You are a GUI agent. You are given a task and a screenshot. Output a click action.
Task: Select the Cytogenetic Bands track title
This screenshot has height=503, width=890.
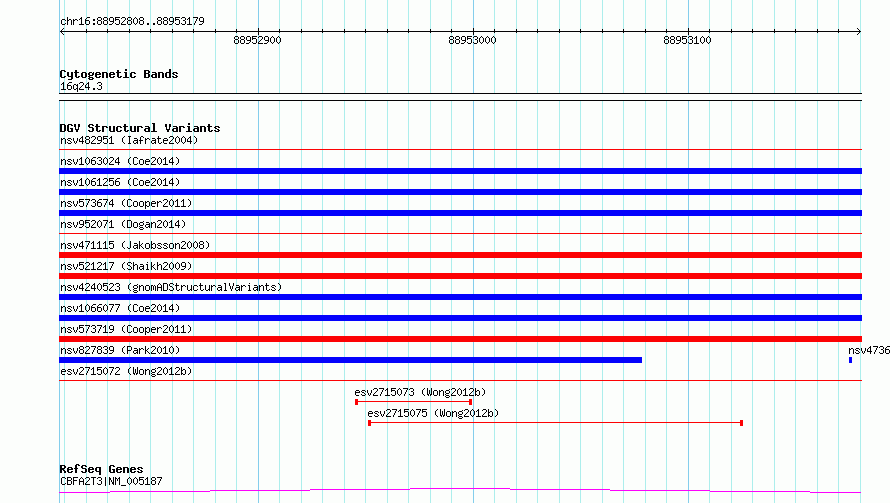pyautogui.click(x=119, y=74)
